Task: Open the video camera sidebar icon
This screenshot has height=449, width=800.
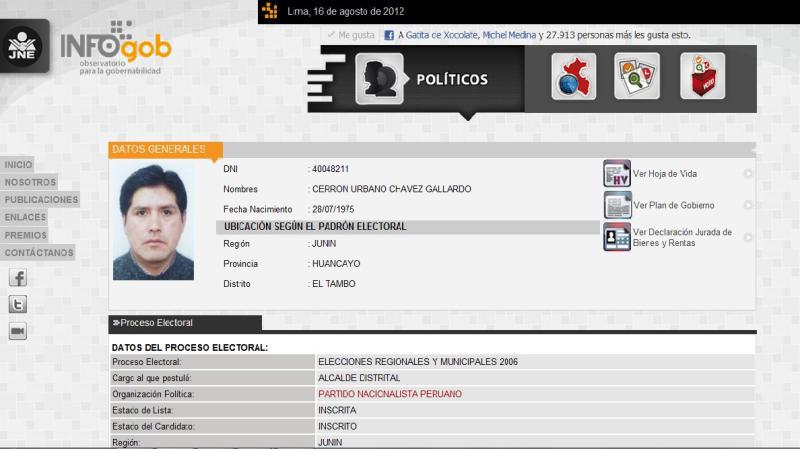Action: click(x=18, y=331)
